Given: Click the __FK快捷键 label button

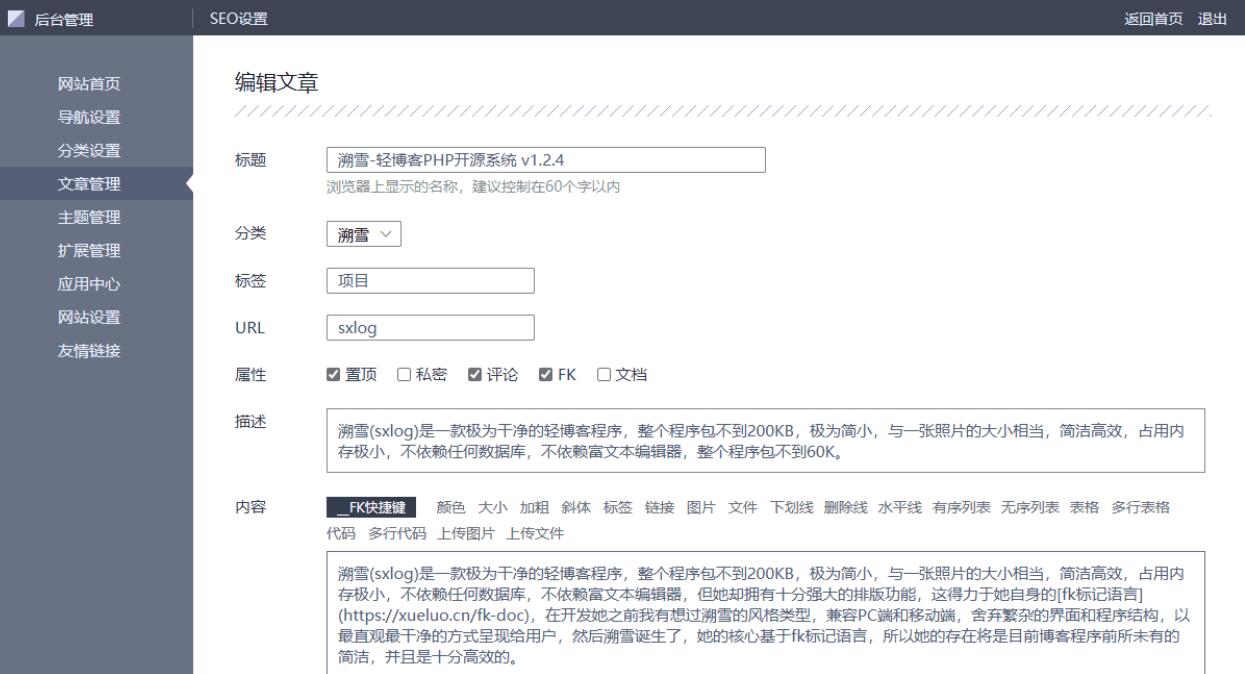Looking at the screenshot, I should click(x=371, y=507).
